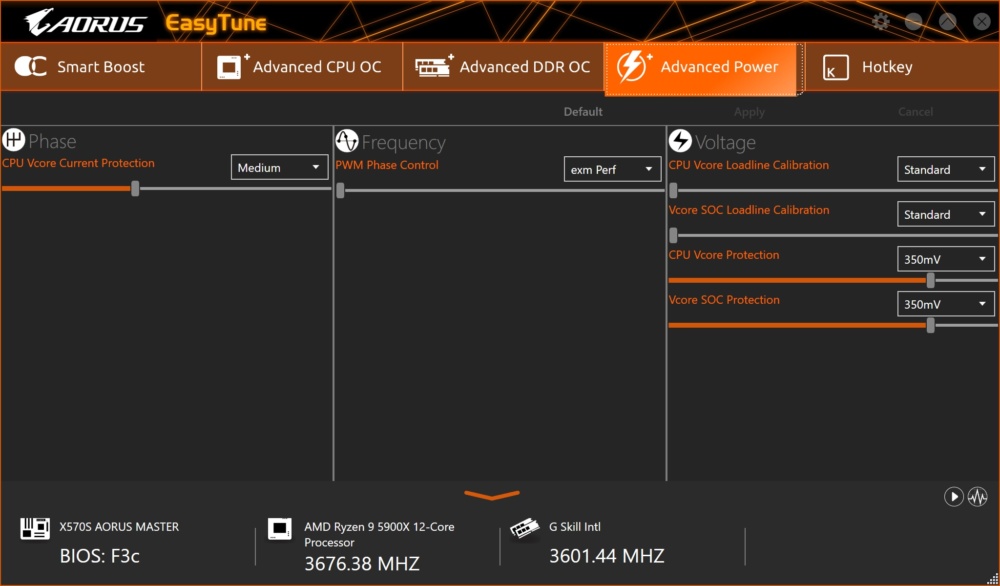Open the hardware monitor waveform icon
This screenshot has height=586, width=1000.
[978, 497]
